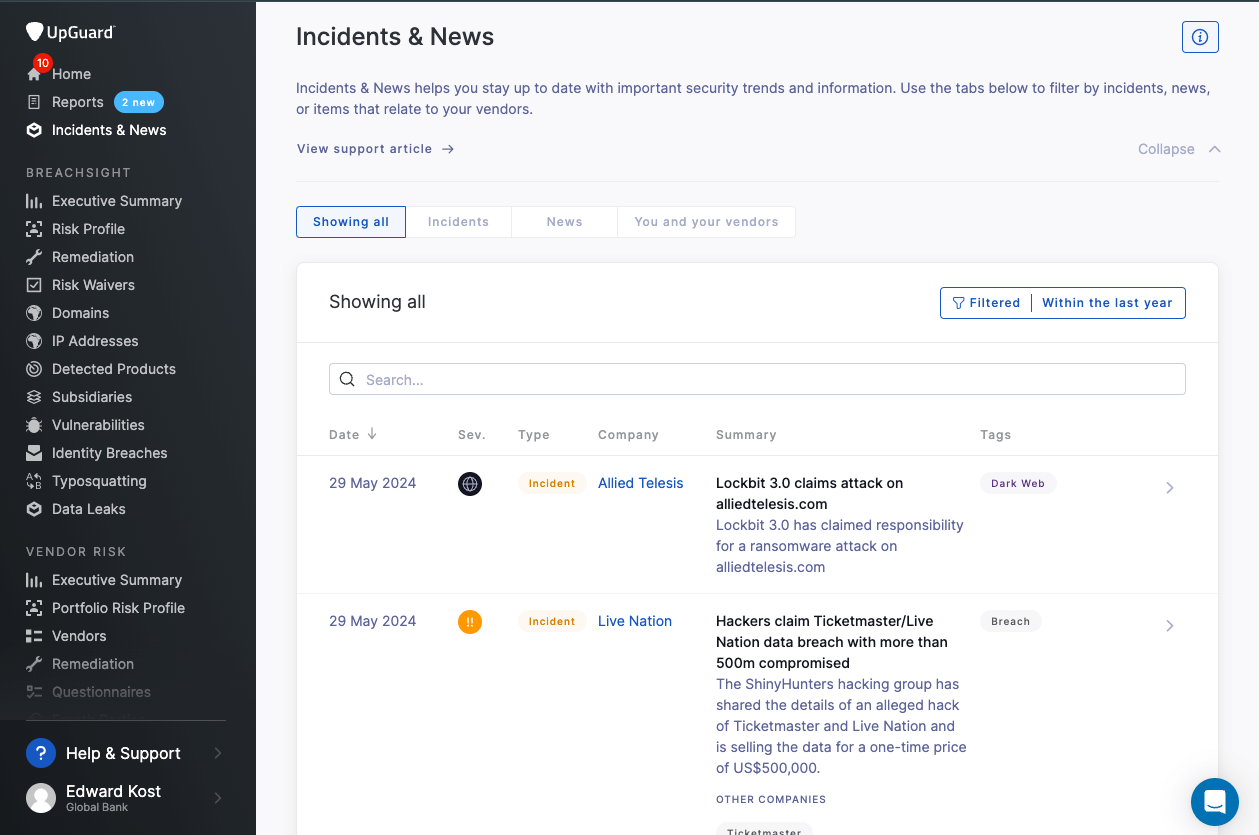Viewport: 1259px width, 835px height.
Task: Click the View support article link
Action: [x=376, y=149]
